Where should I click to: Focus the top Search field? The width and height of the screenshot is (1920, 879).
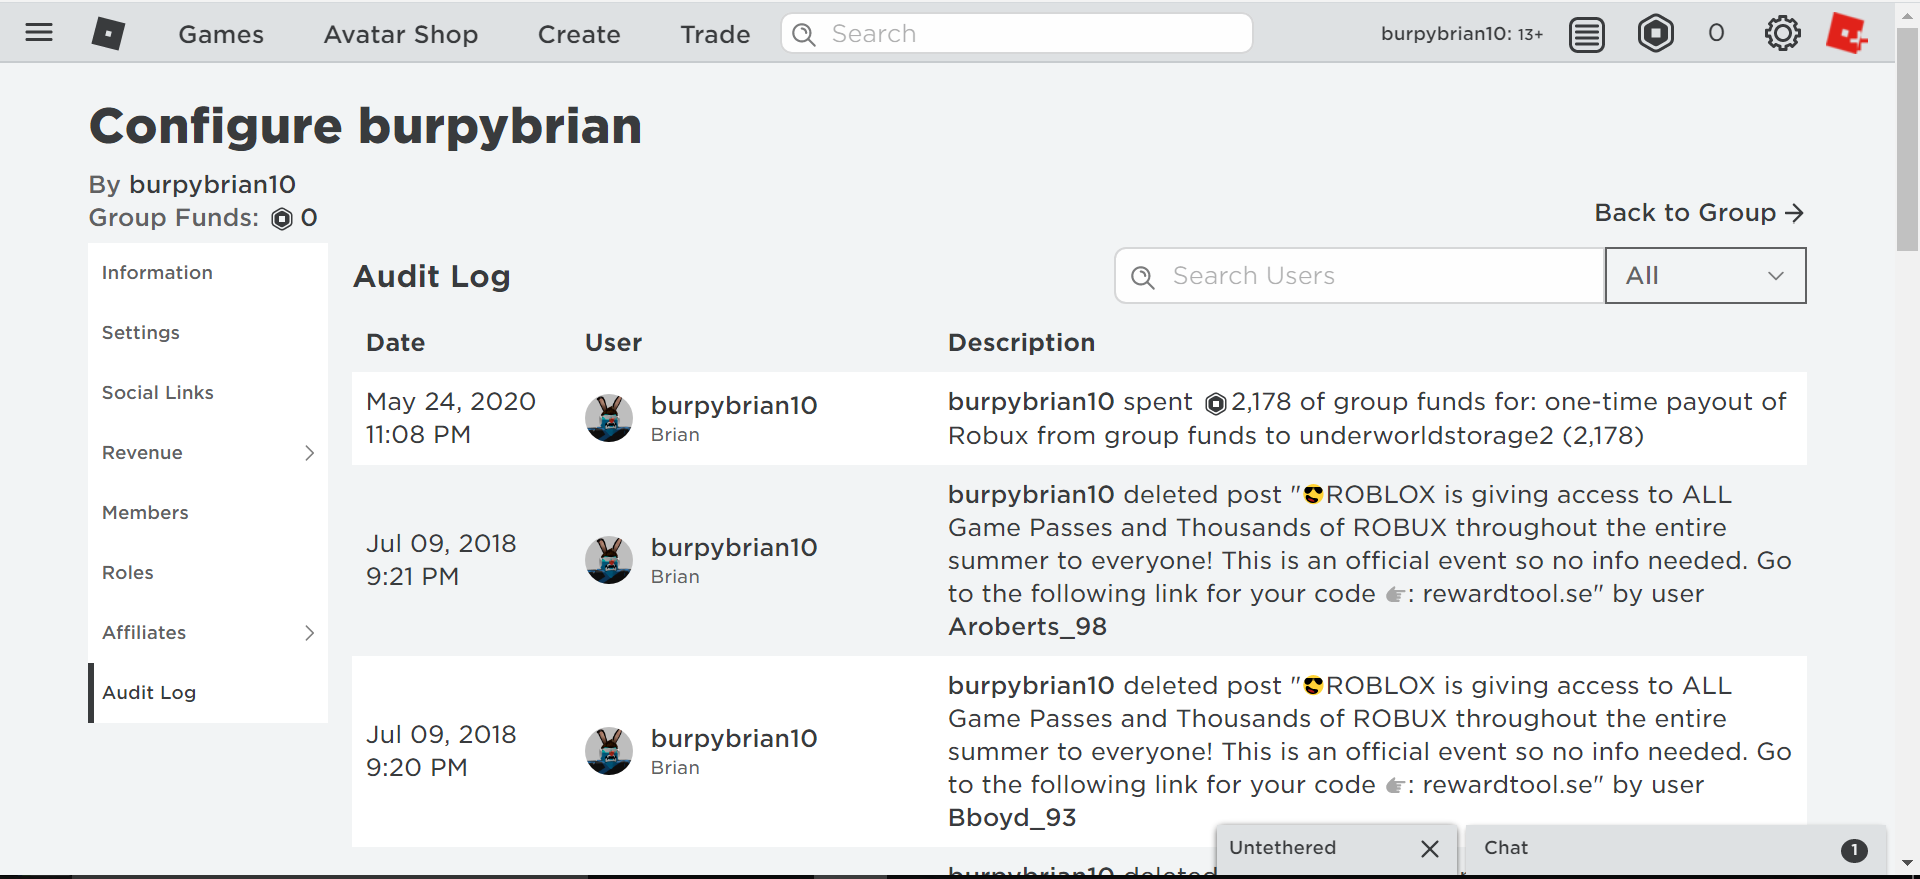pos(1017,34)
